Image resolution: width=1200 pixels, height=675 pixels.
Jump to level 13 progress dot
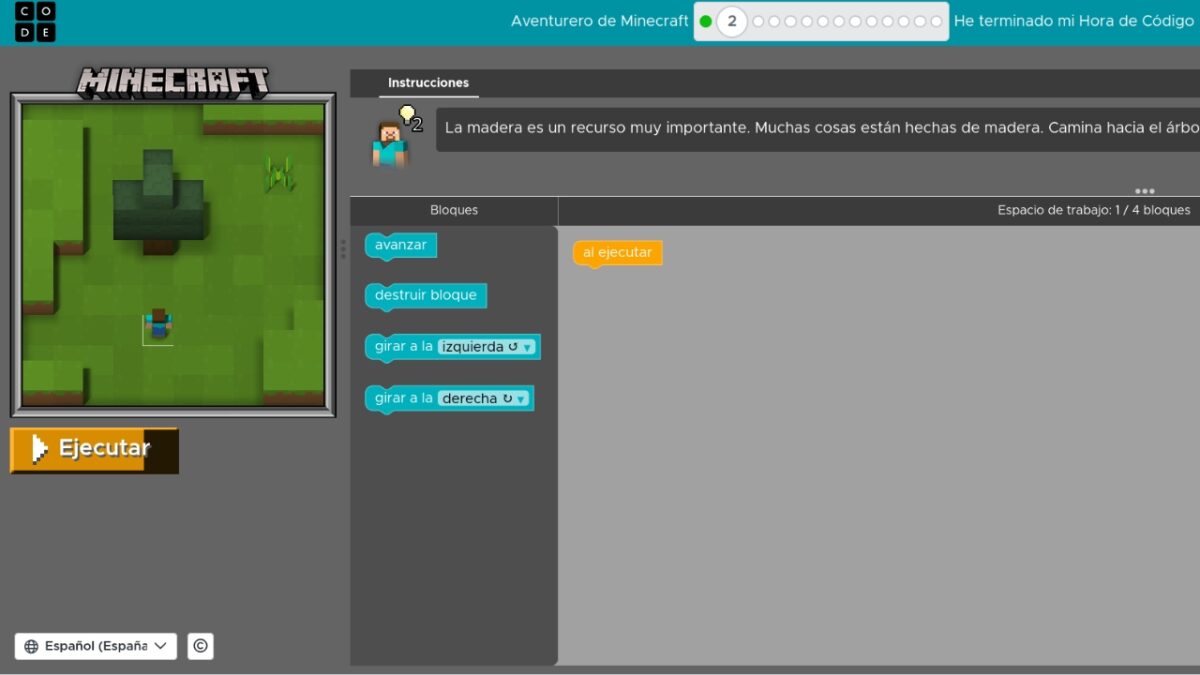click(x=919, y=21)
